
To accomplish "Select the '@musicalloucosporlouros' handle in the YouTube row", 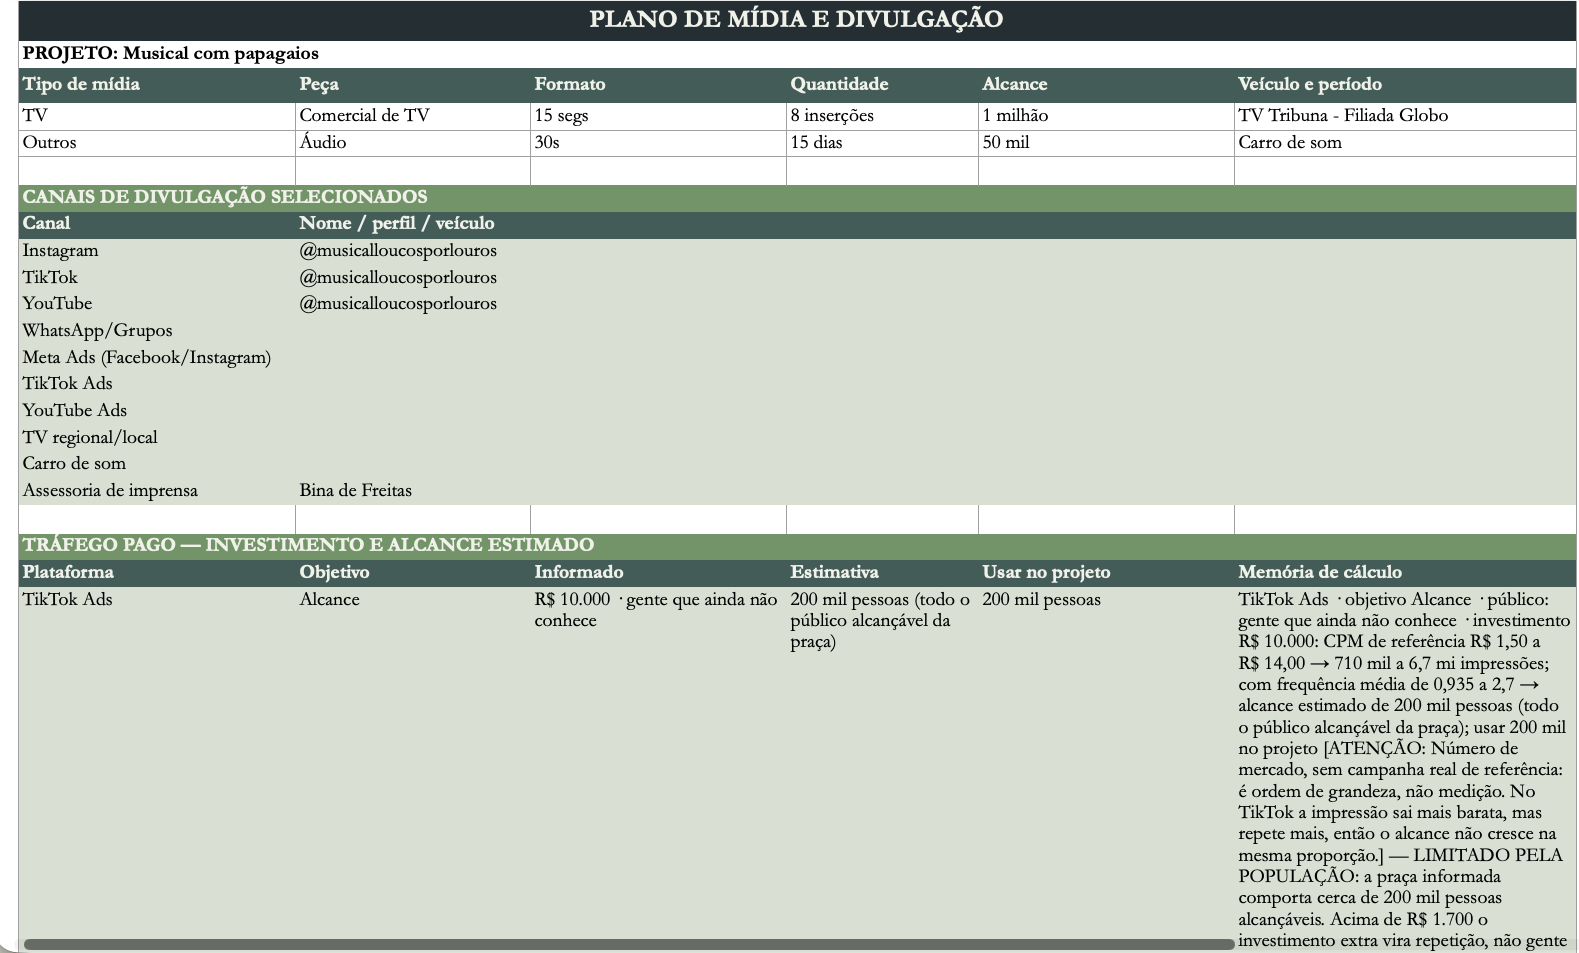I will tap(398, 304).
